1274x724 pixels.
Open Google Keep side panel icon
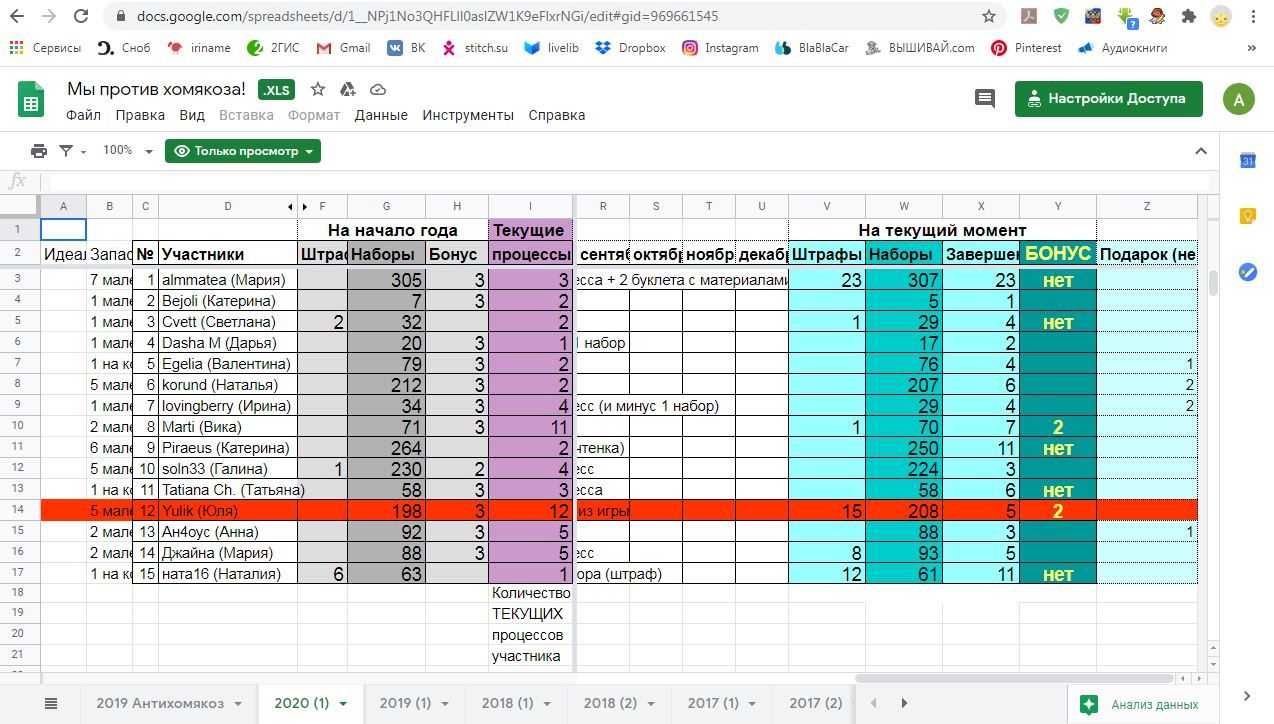[x=1247, y=216]
